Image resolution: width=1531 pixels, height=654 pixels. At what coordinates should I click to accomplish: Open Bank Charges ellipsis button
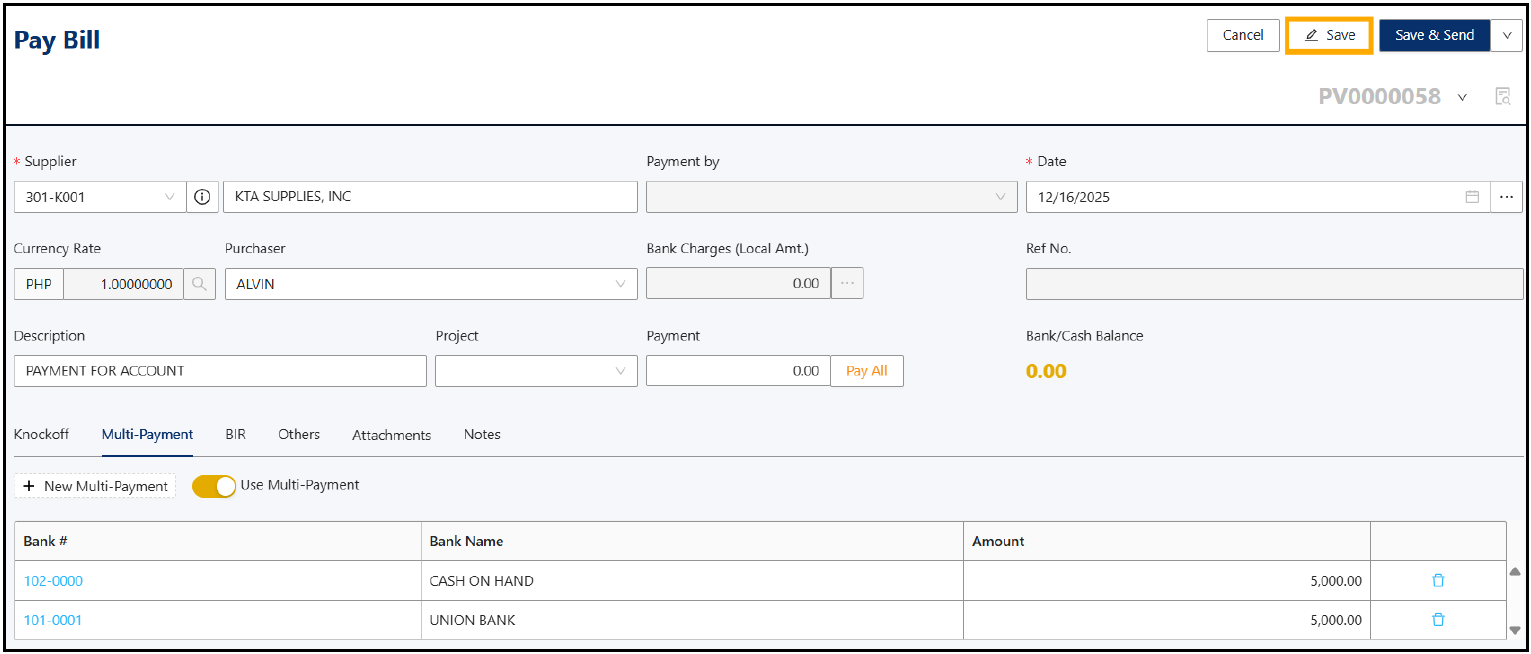tap(847, 284)
